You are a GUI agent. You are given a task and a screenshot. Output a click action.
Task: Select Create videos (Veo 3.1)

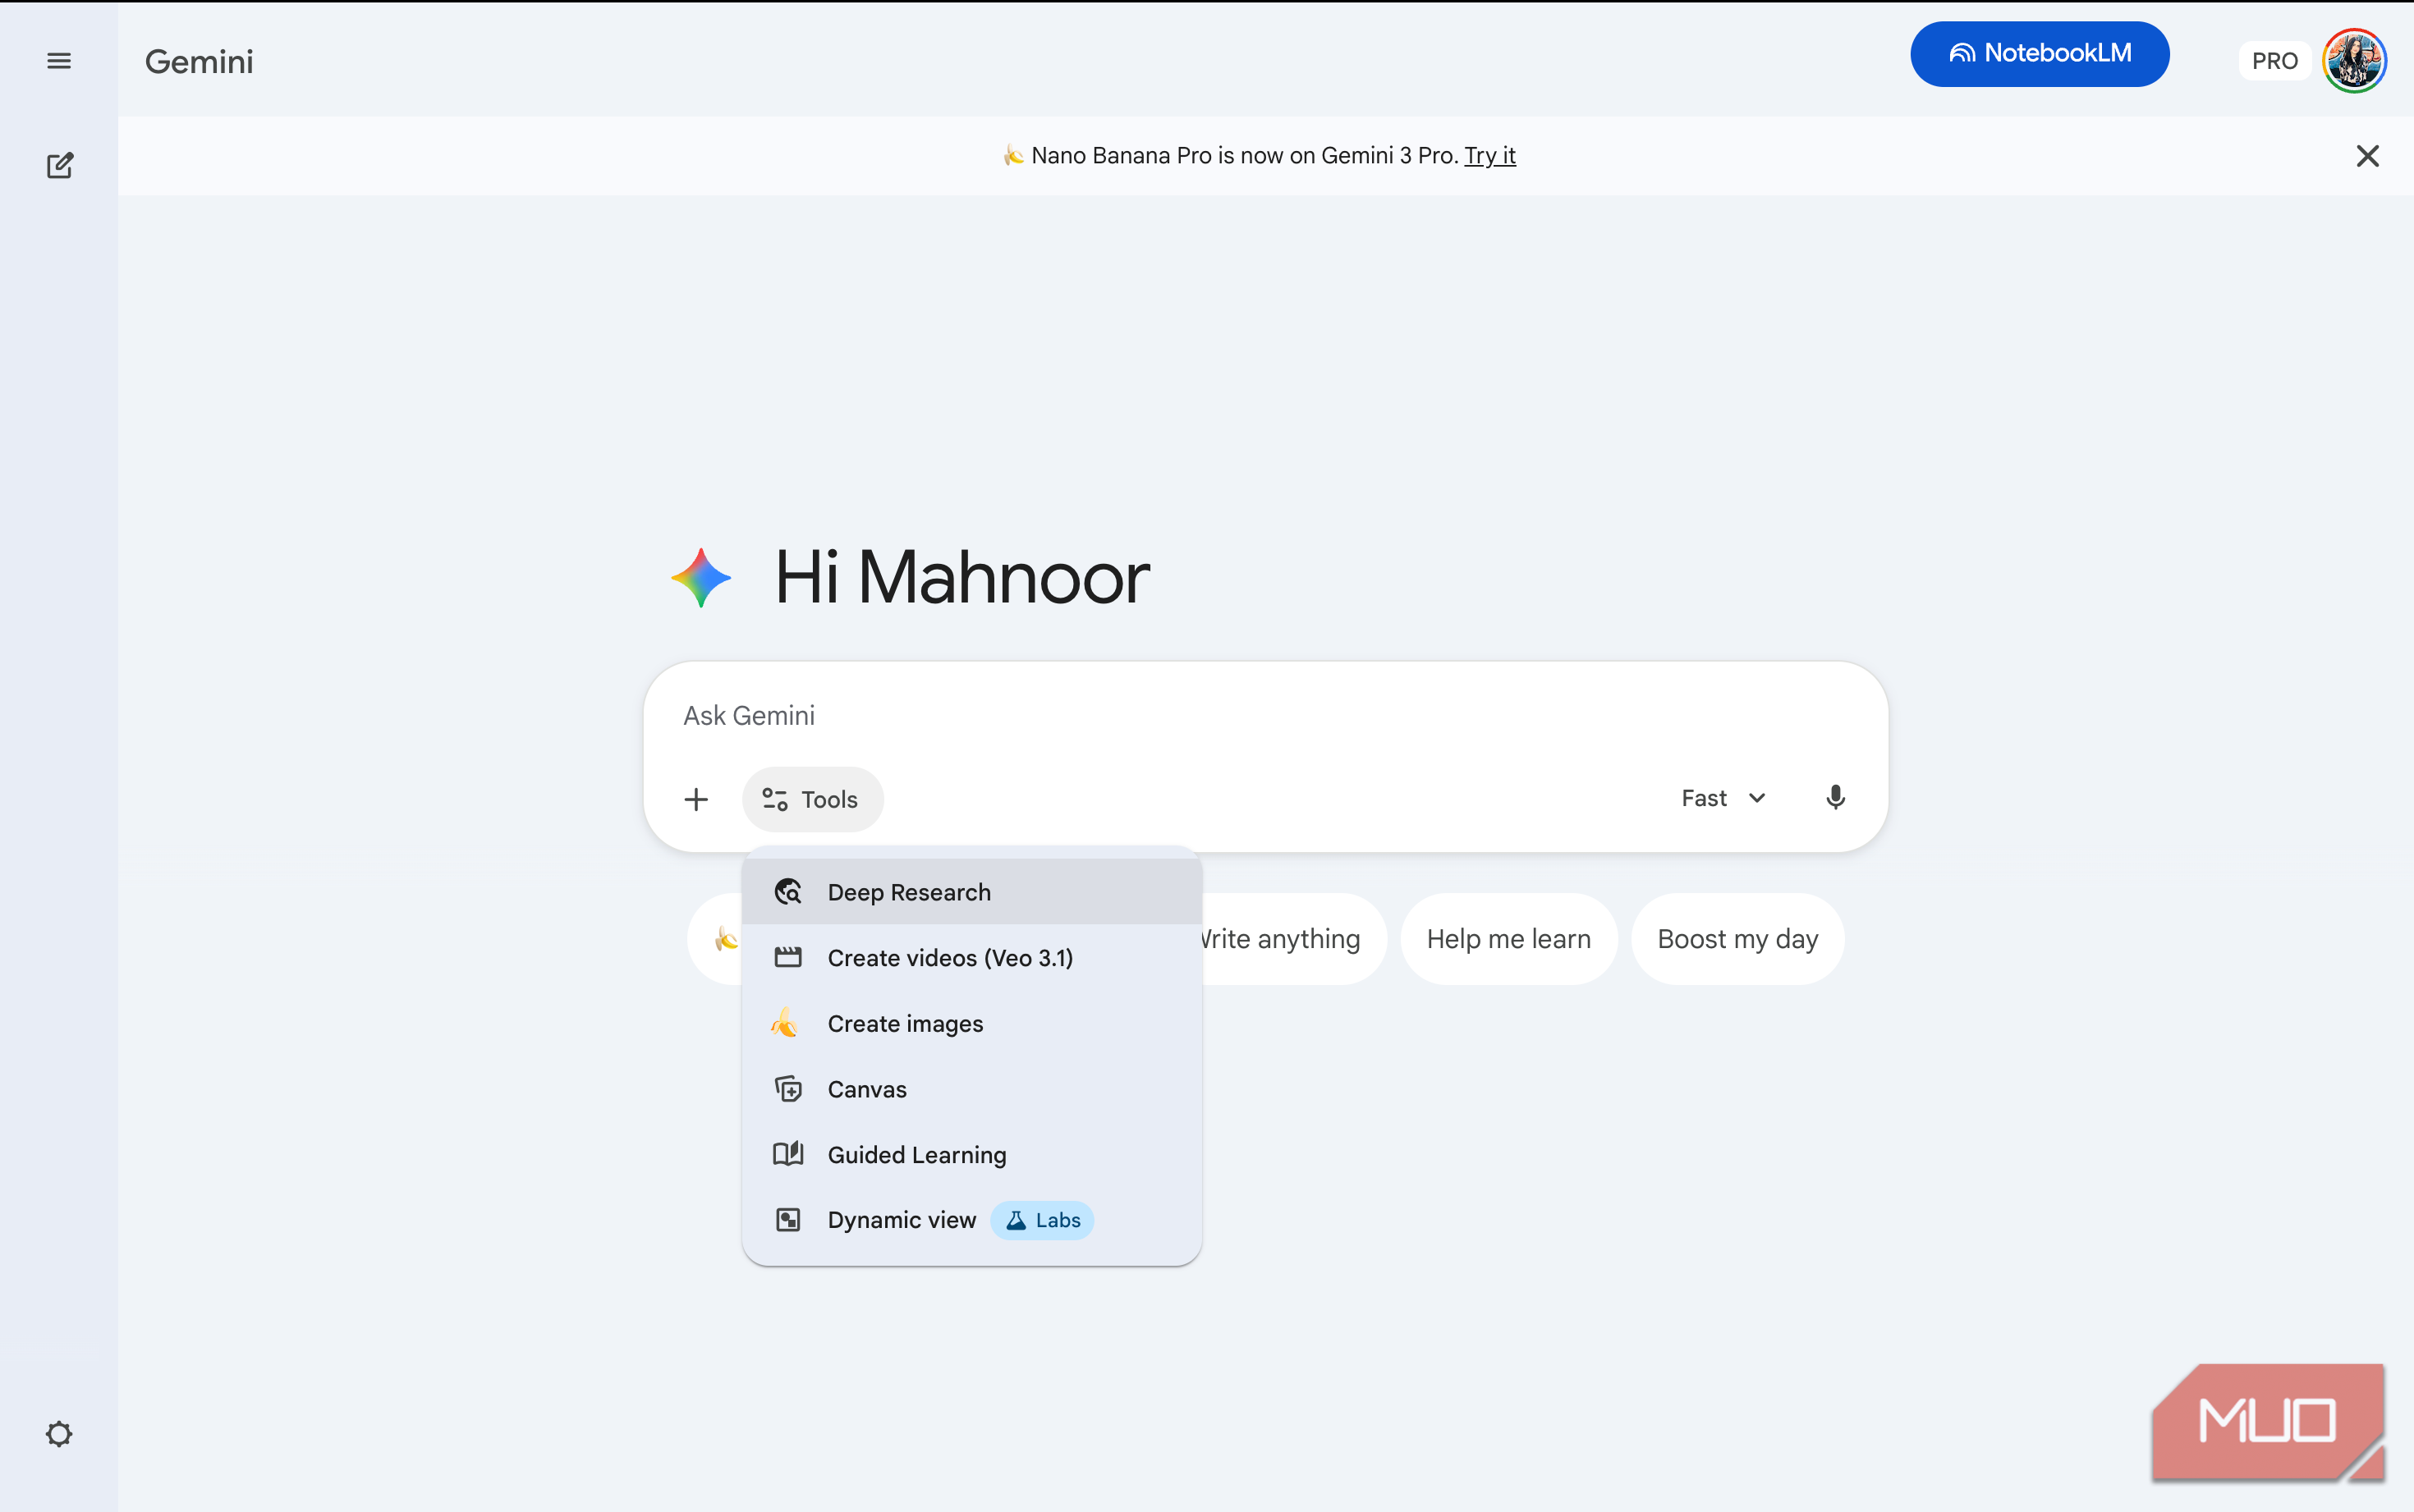pyautogui.click(x=949, y=958)
